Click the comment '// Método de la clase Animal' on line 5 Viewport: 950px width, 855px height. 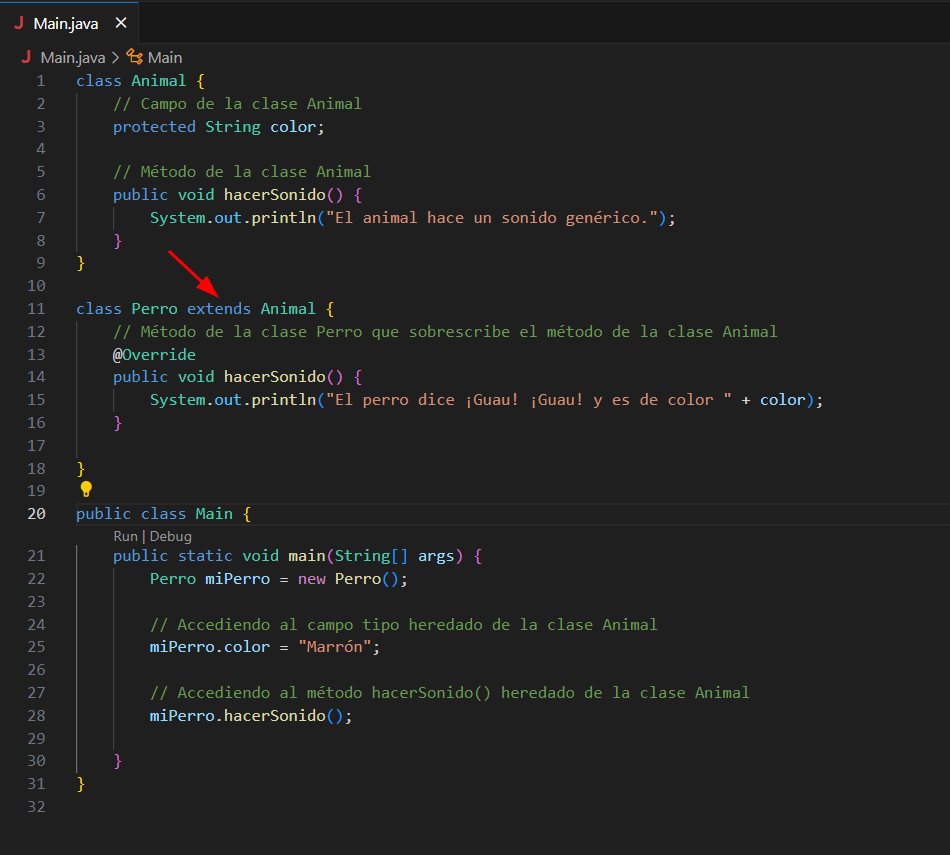[242, 172]
